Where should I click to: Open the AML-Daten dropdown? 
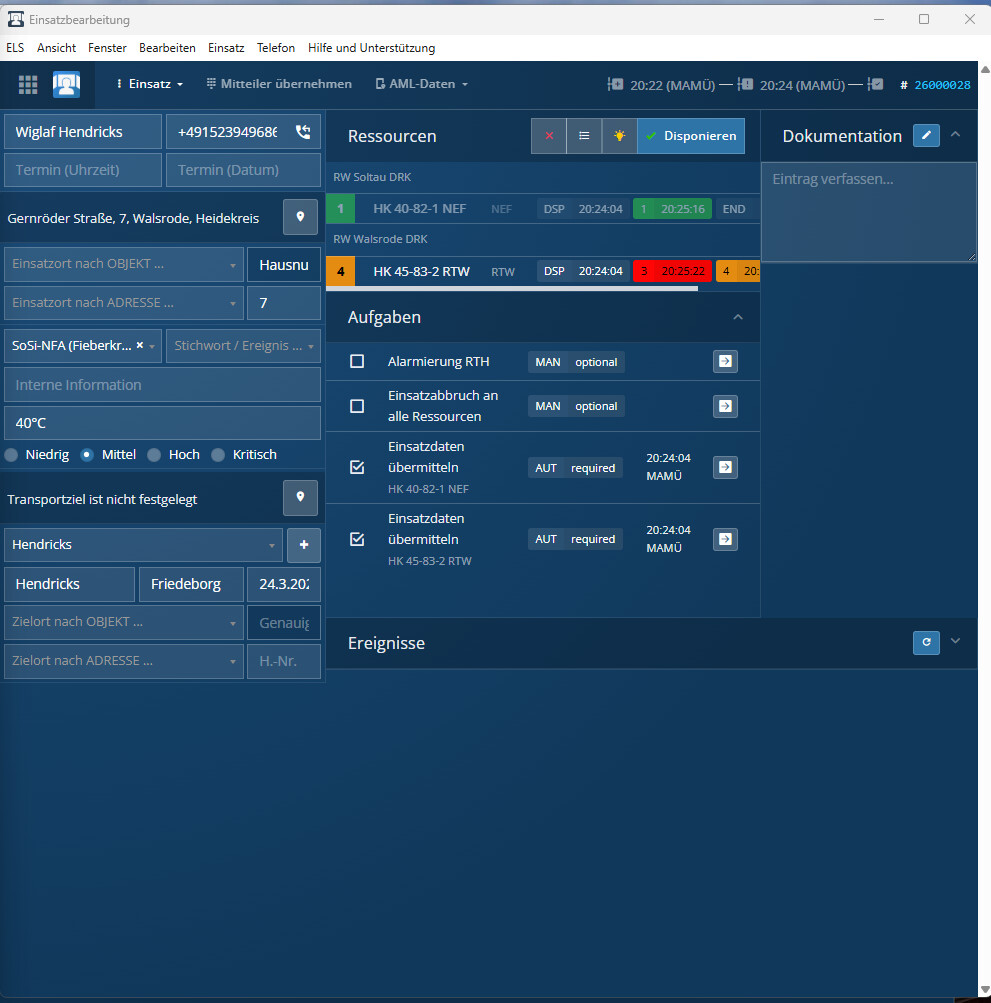(422, 85)
